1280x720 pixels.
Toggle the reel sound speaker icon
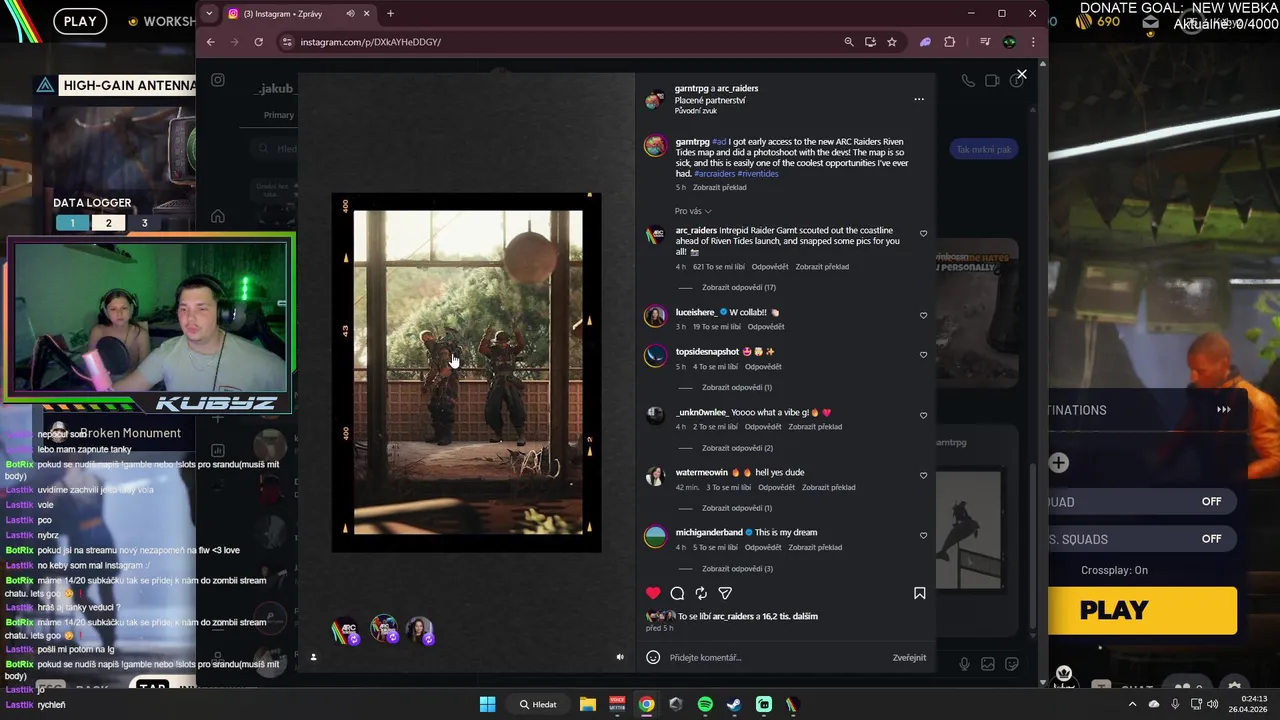point(620,657)
